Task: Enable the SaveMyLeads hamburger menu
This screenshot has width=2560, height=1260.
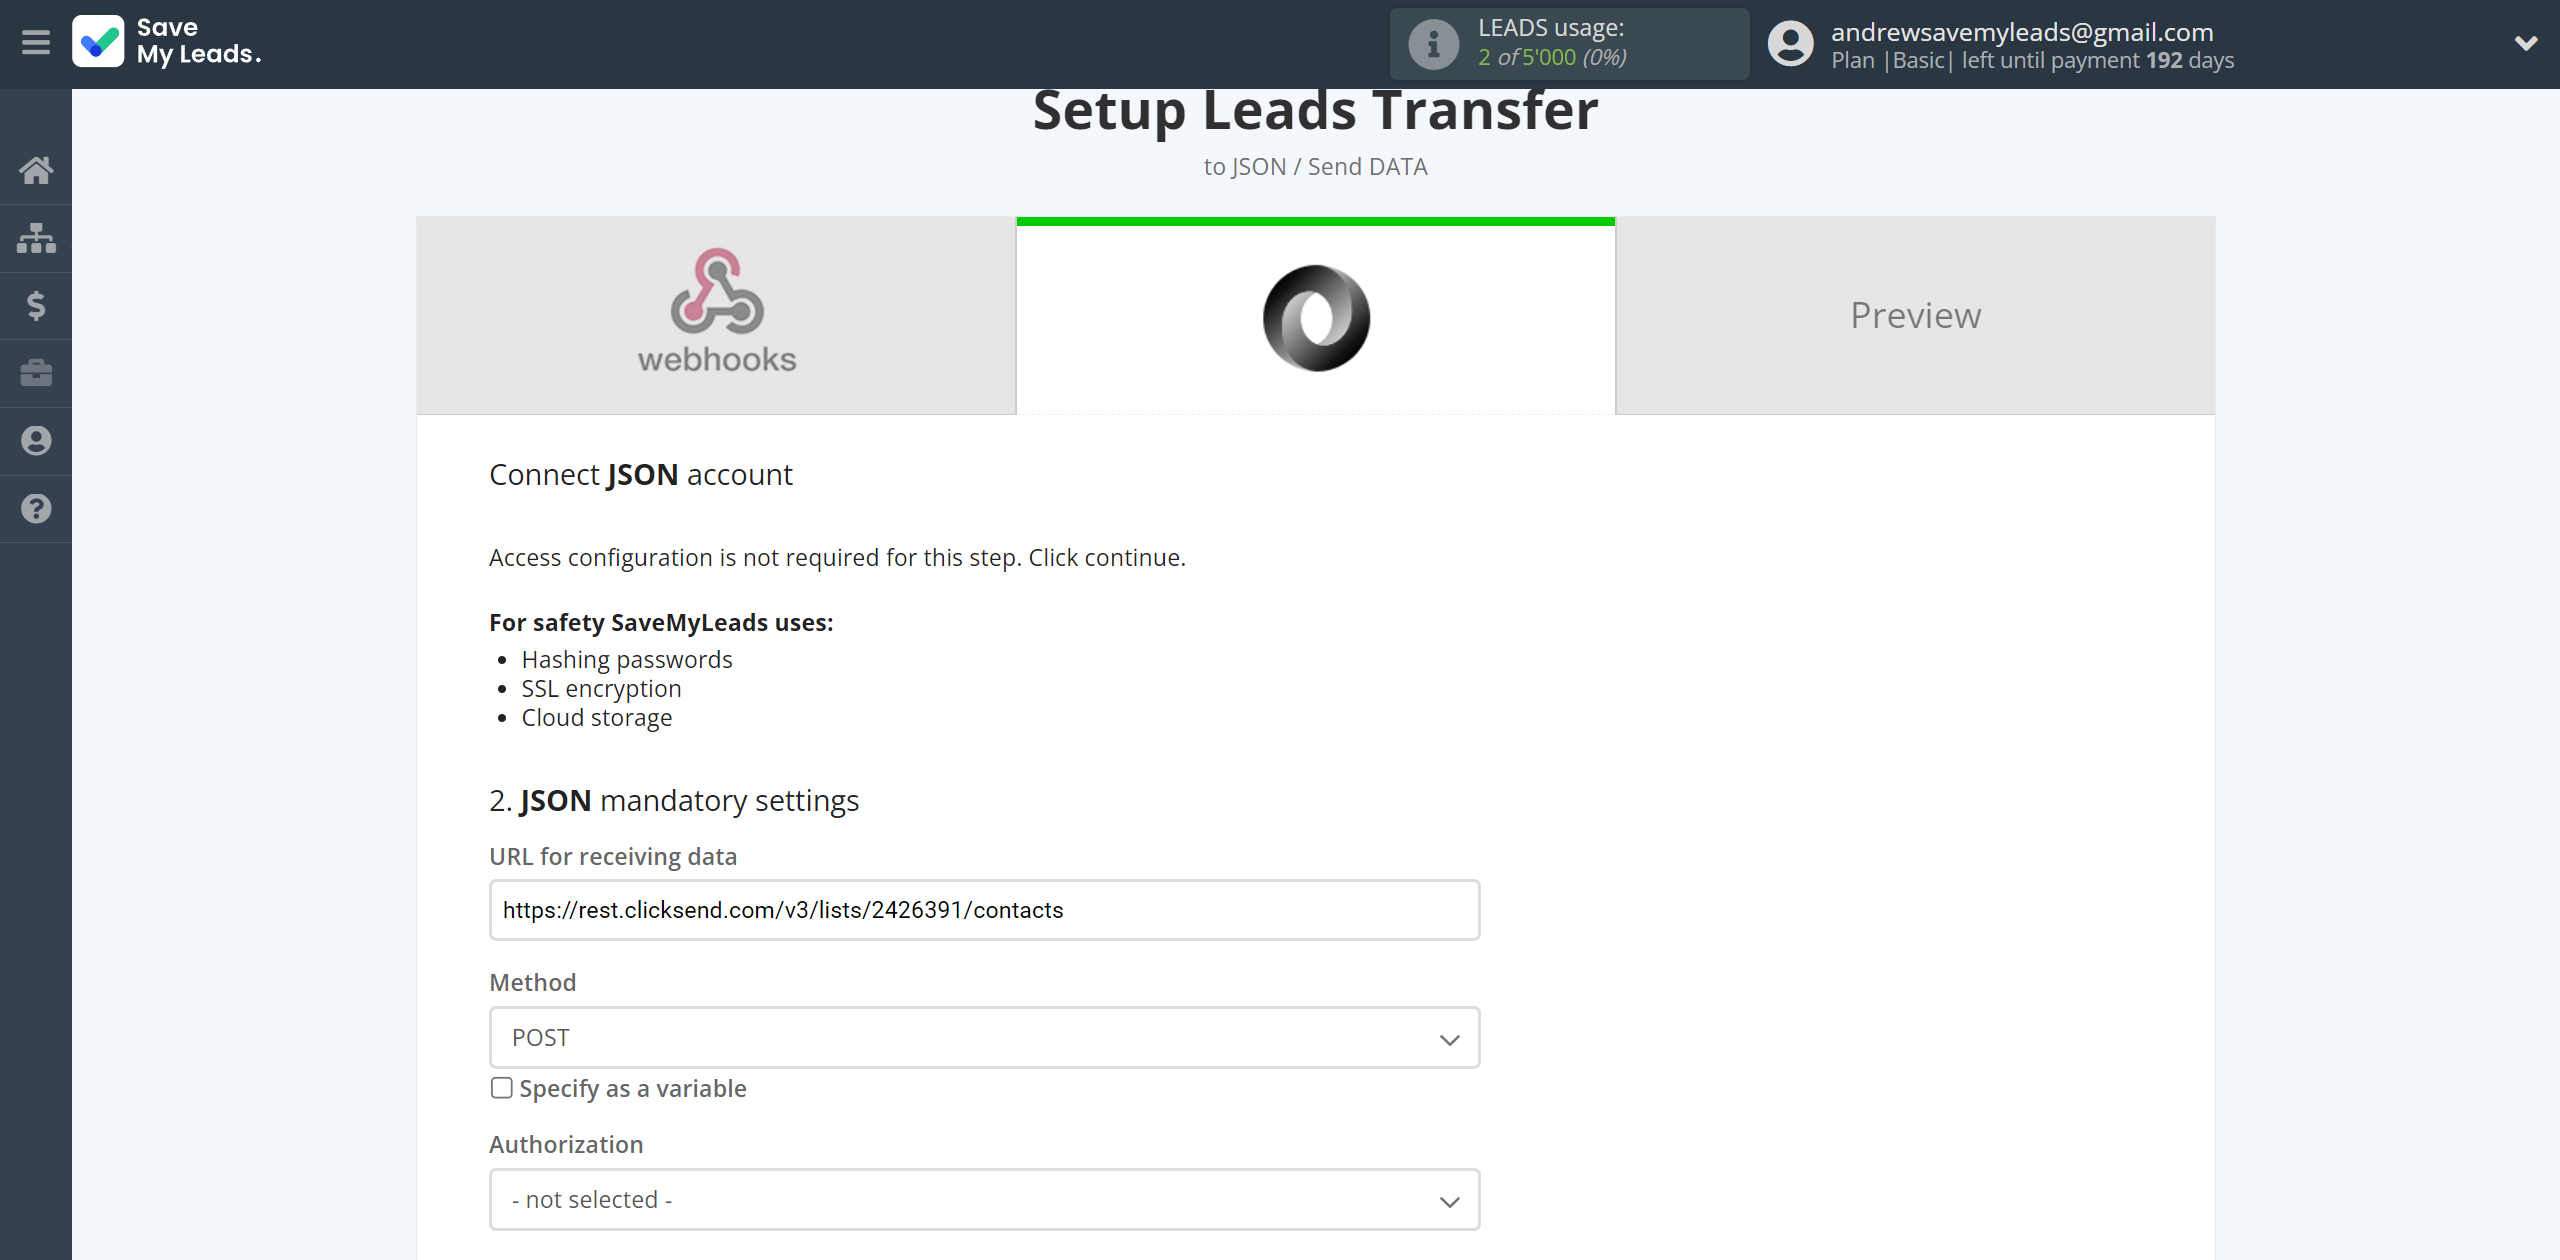Action: [x=36, y=42]
